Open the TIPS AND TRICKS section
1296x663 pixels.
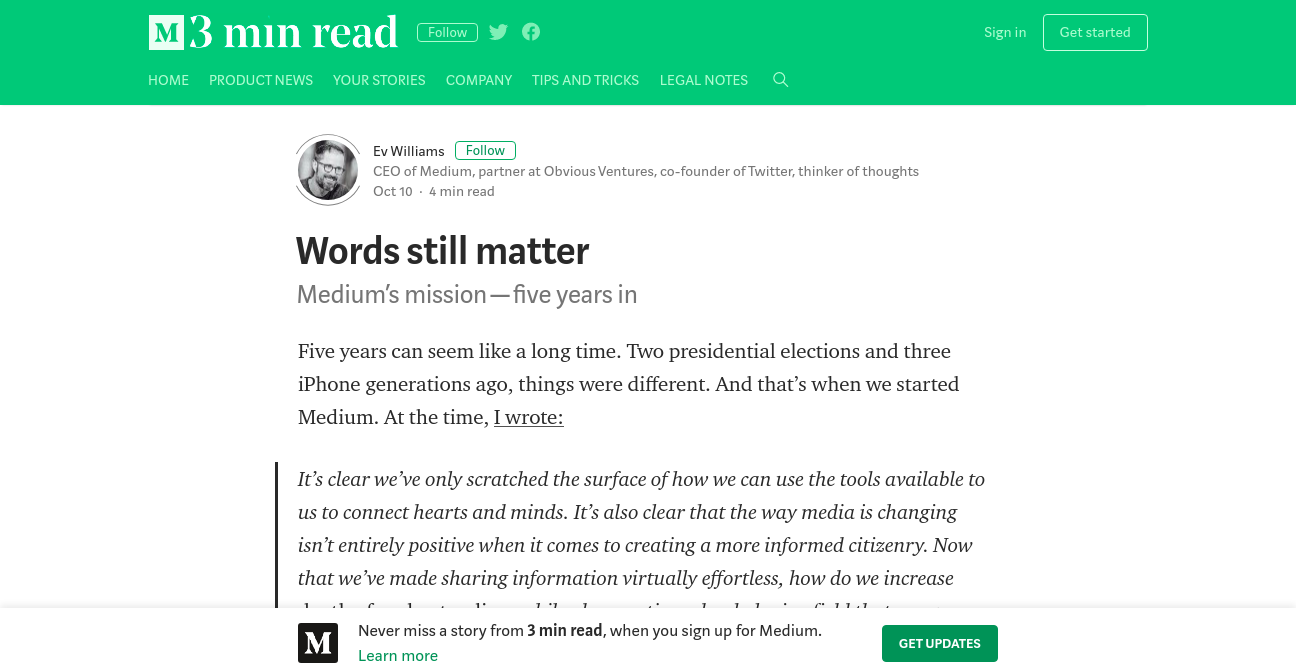point(585,80)
